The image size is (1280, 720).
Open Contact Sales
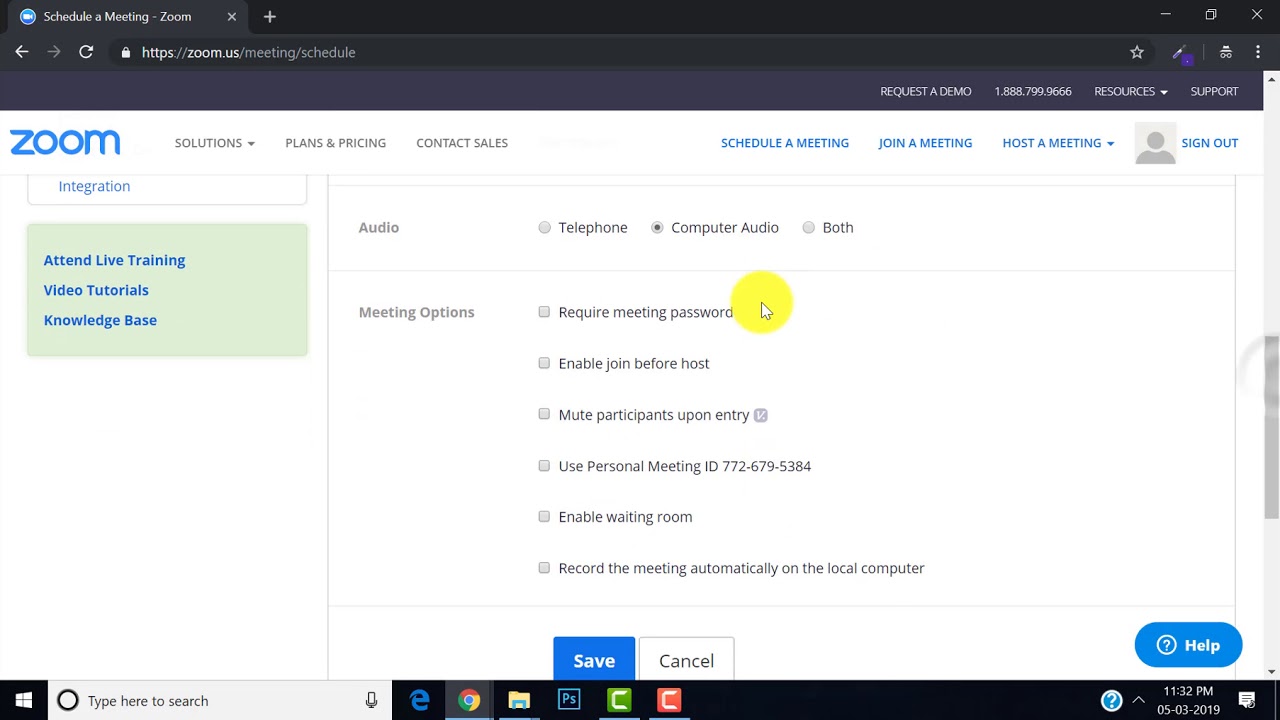462,143
